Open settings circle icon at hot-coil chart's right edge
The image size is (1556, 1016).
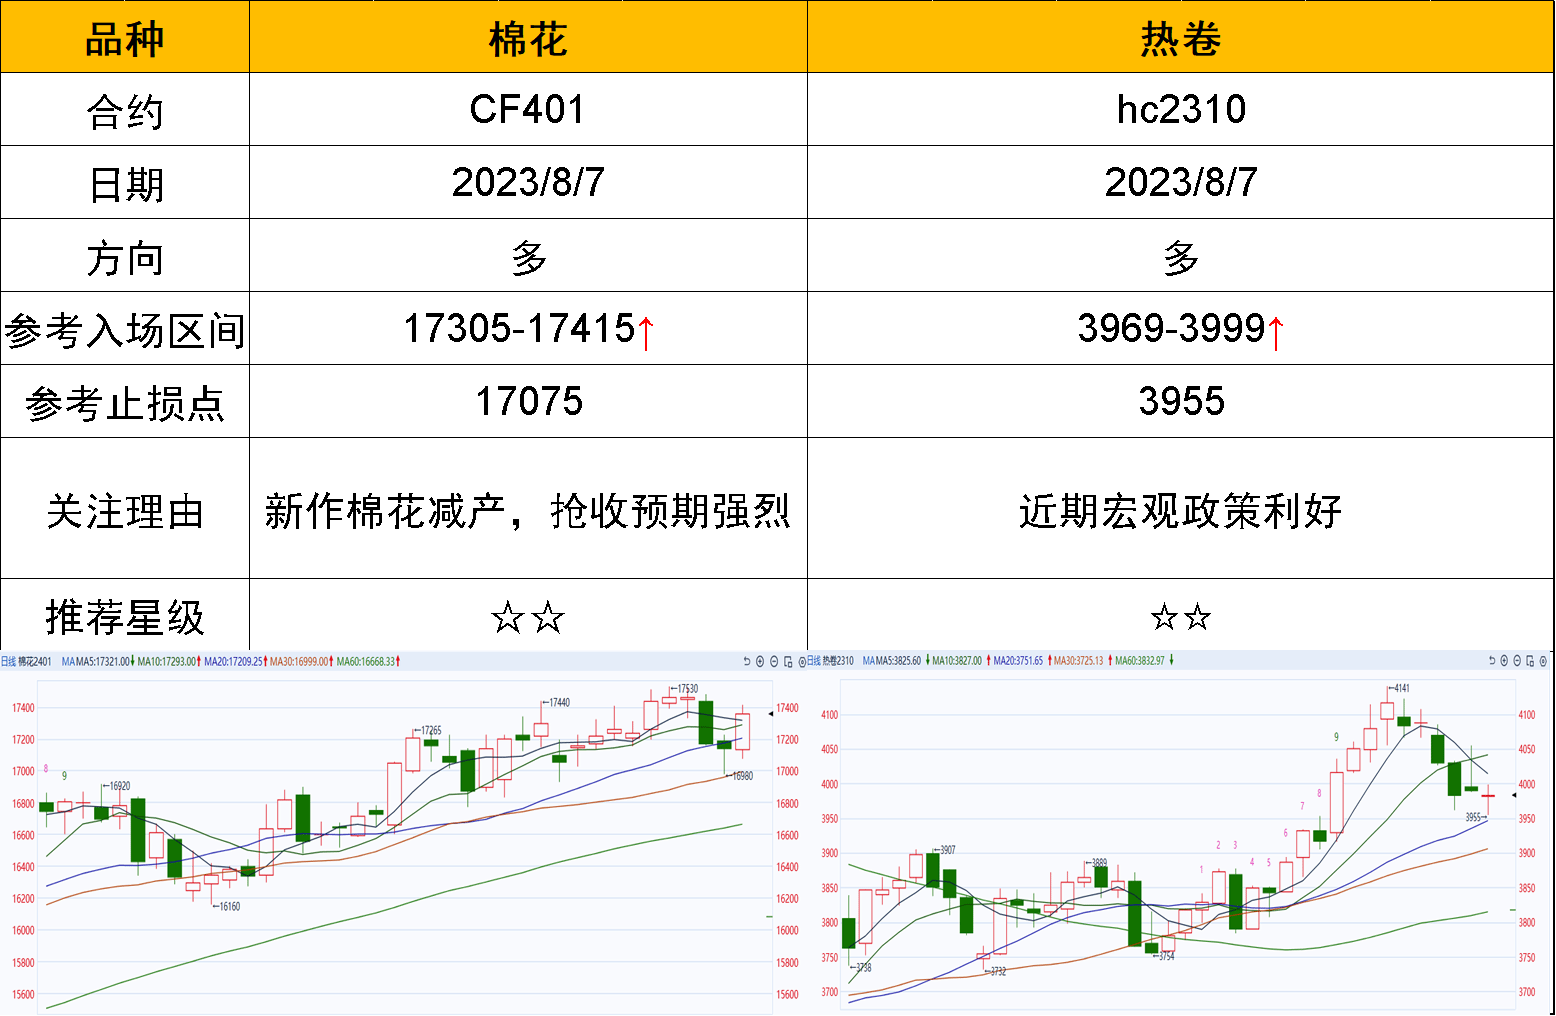(1543, 661)
